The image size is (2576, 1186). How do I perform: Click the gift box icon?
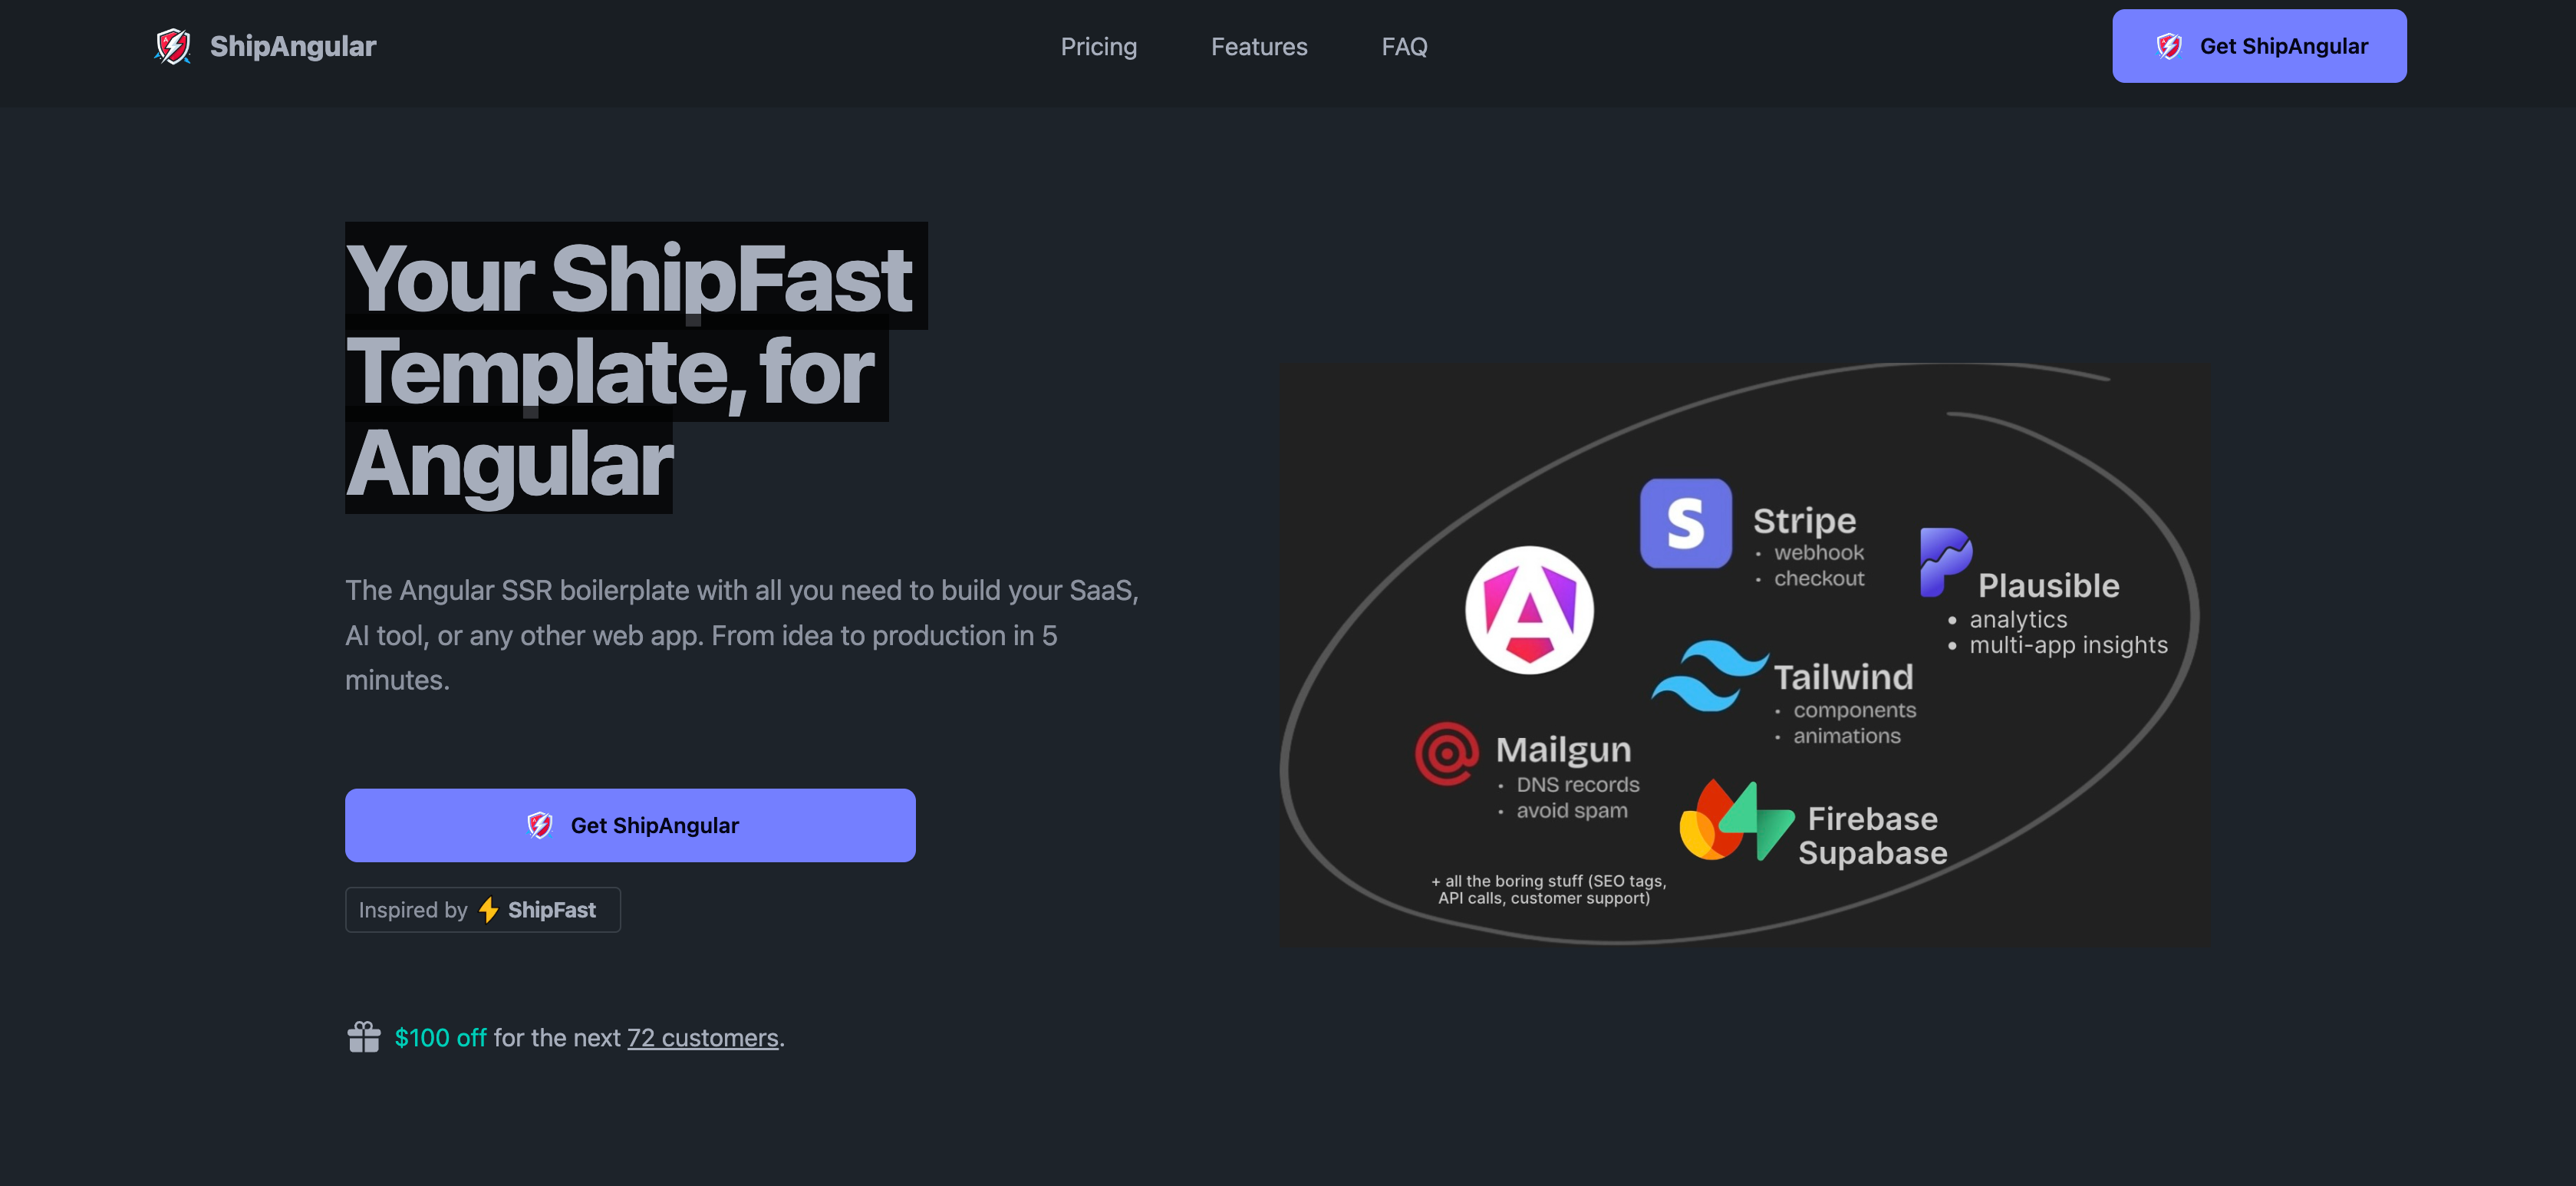point(364,1037)
